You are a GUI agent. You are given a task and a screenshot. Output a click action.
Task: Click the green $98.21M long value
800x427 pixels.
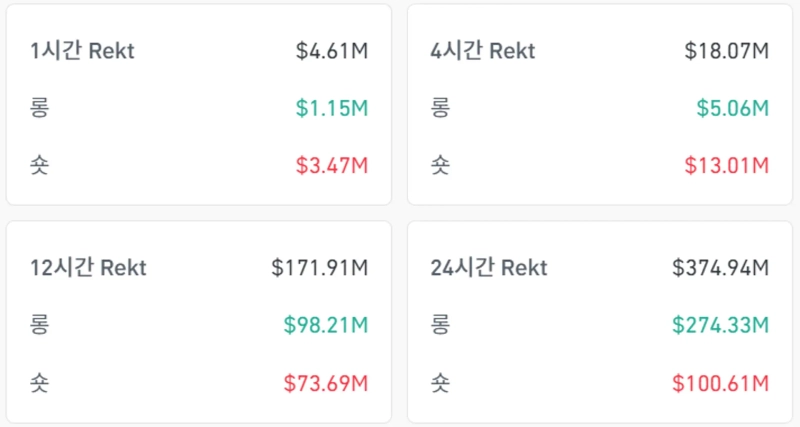(x=326, y=325)
